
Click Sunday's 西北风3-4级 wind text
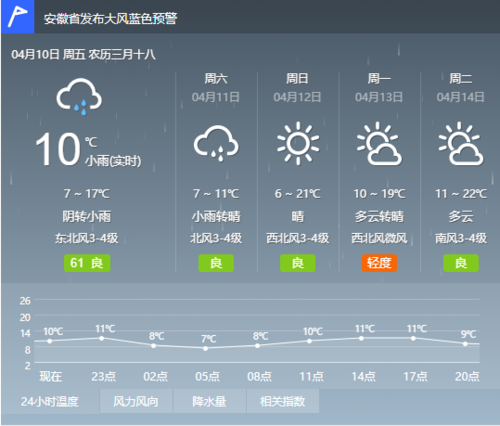click(x=298, y=238)
